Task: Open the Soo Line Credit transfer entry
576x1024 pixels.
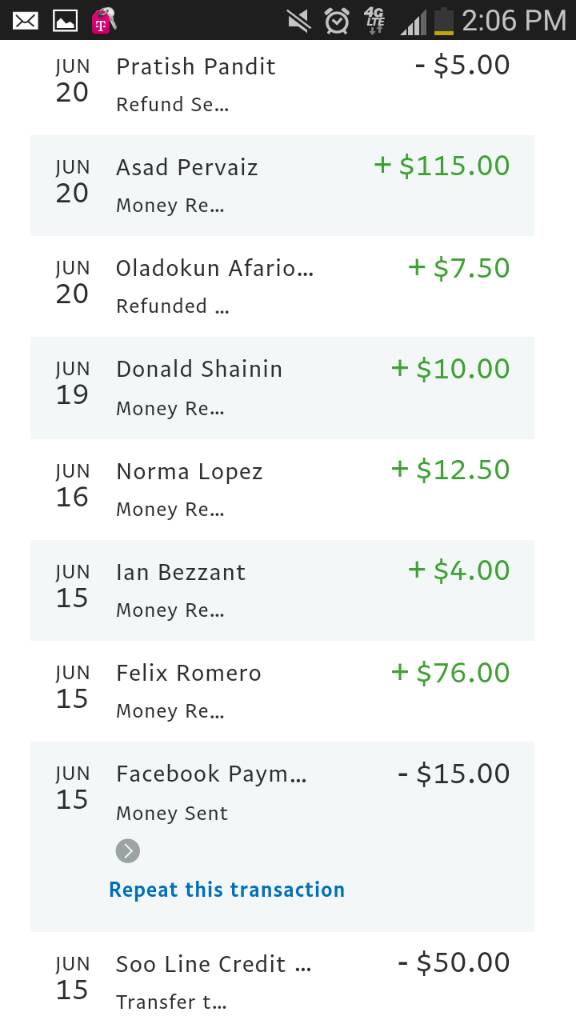Action: pyautogui.click(x=282, y=978)
